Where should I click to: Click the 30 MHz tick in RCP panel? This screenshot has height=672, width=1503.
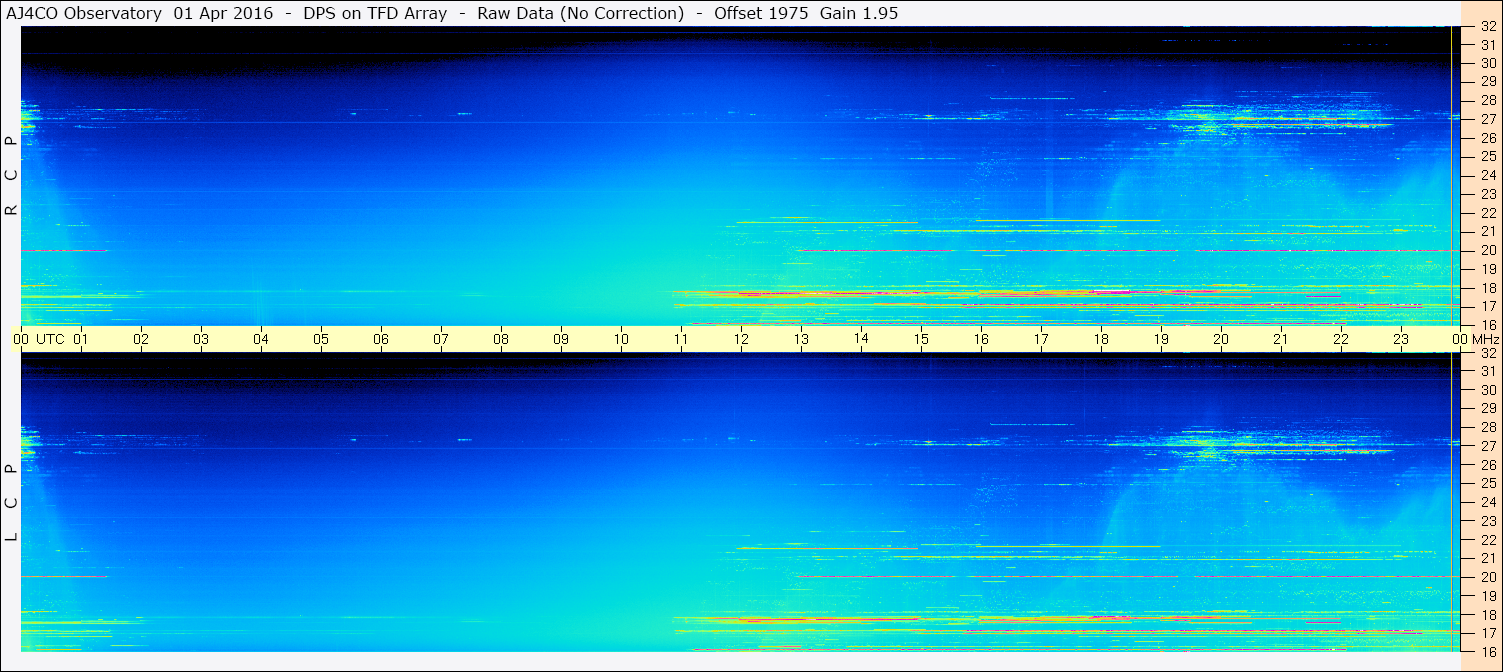pyautogui.click(x=1488, y=63)
